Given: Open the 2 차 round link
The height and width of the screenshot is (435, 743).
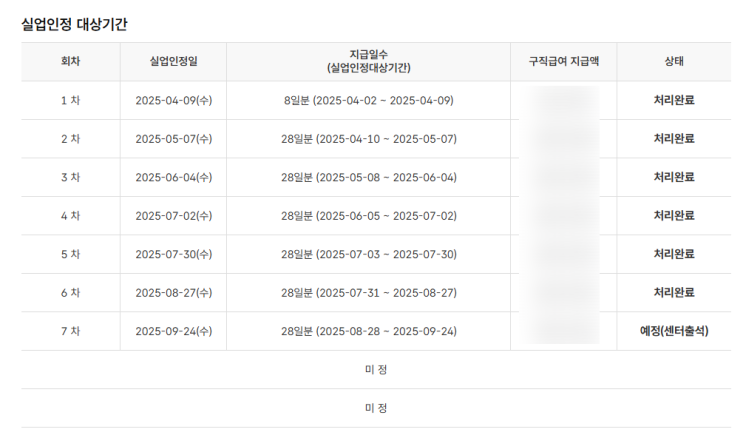Looking at the screenshot, I should pos(70,139).
